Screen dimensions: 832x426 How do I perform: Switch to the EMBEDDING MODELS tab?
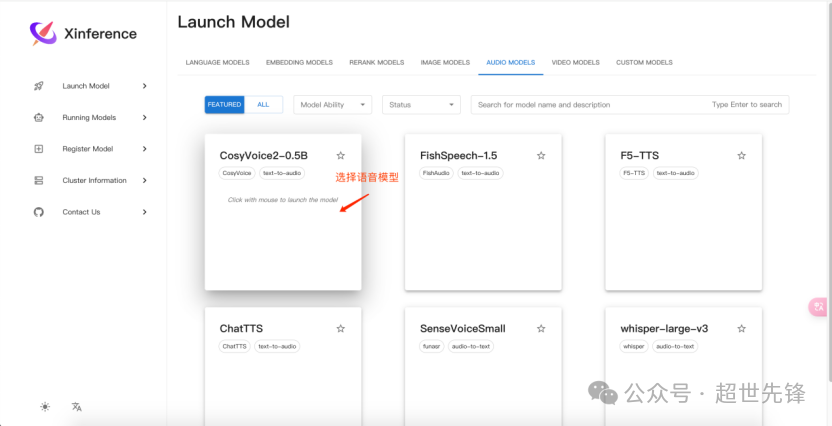(299, 62)
